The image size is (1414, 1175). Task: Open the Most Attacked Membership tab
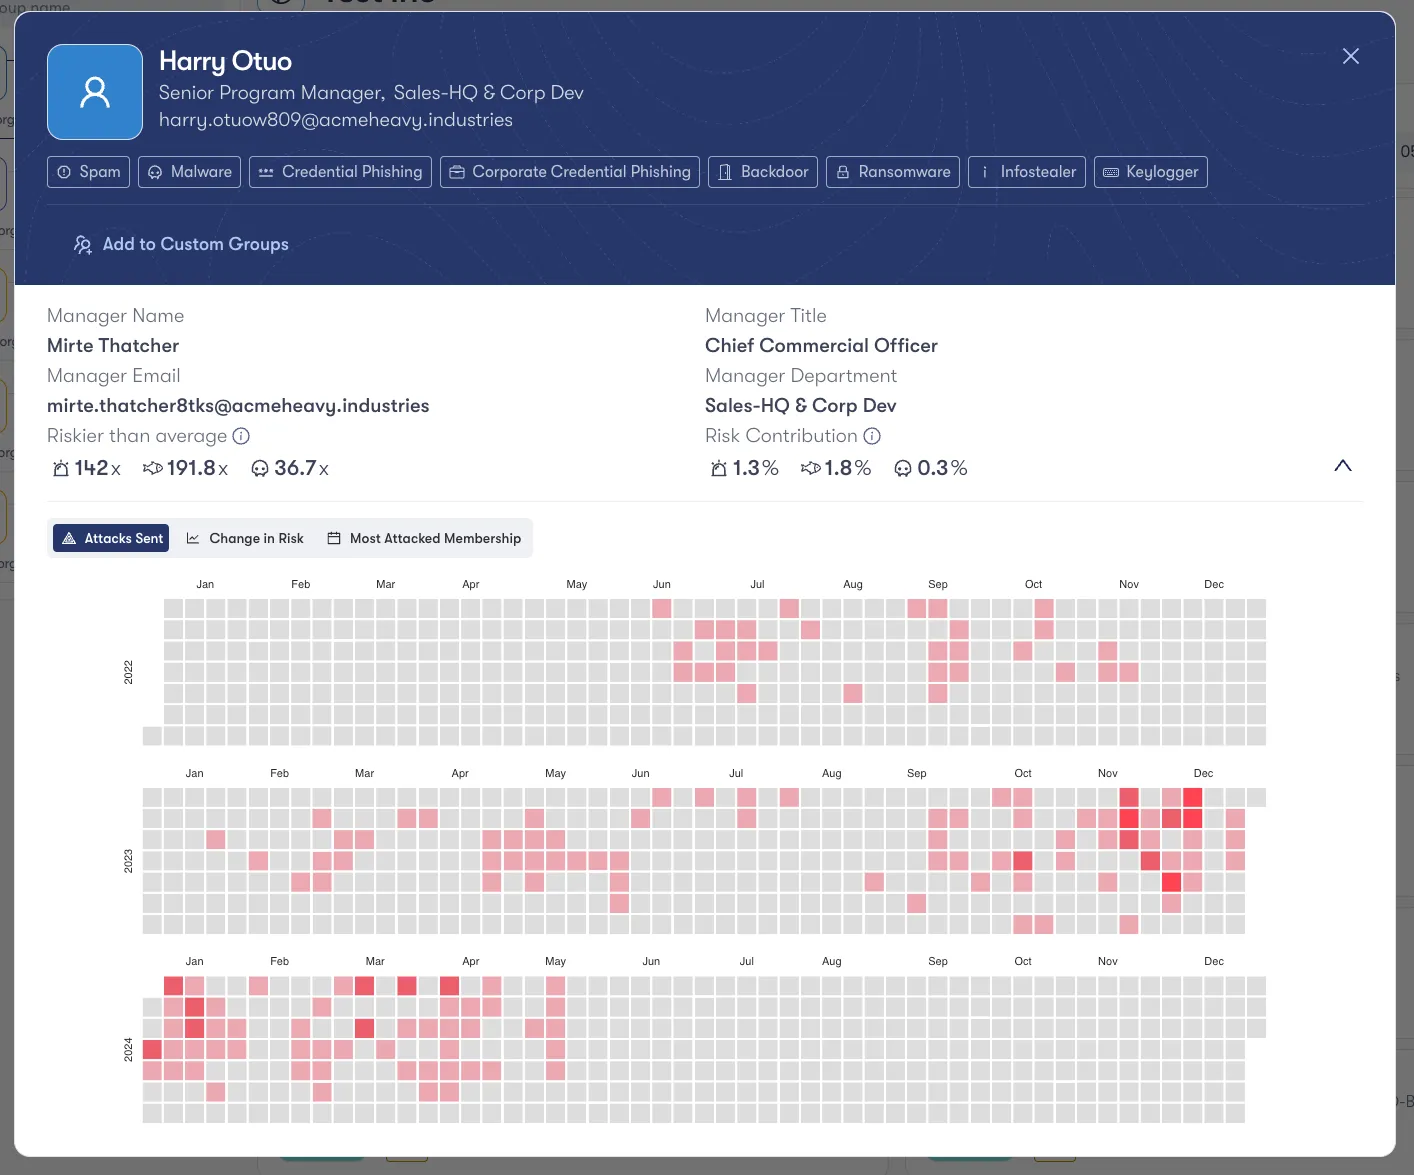click(x=423, y=538)
